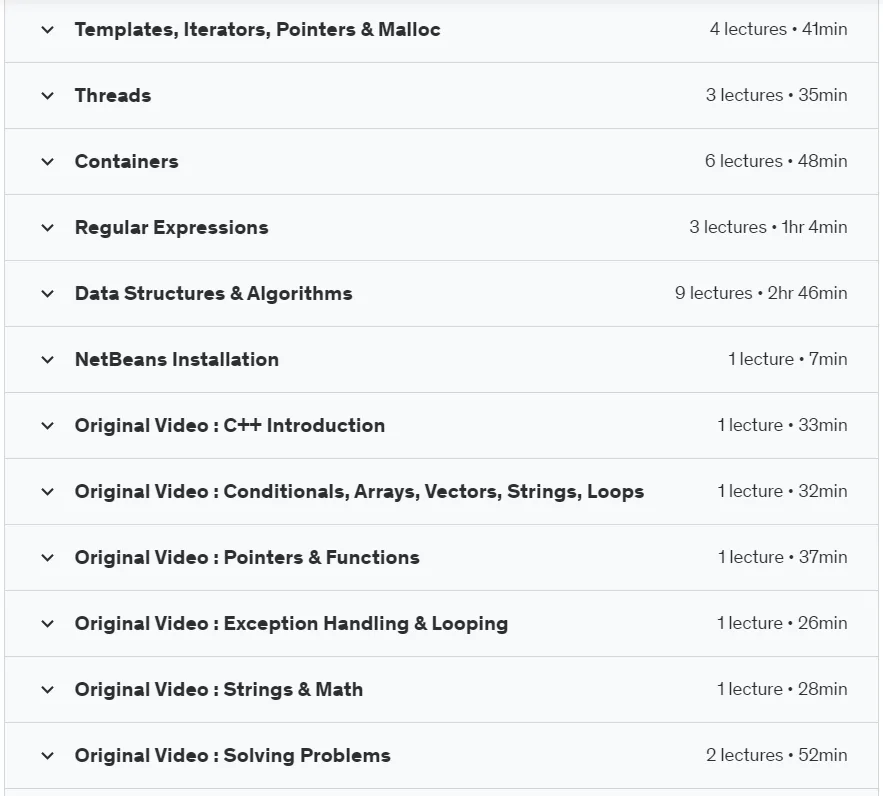Image resolution: width=883 pixels, height=796 pixels.
Task: Expand the Threads section chevron
Action: coord(48,96)
